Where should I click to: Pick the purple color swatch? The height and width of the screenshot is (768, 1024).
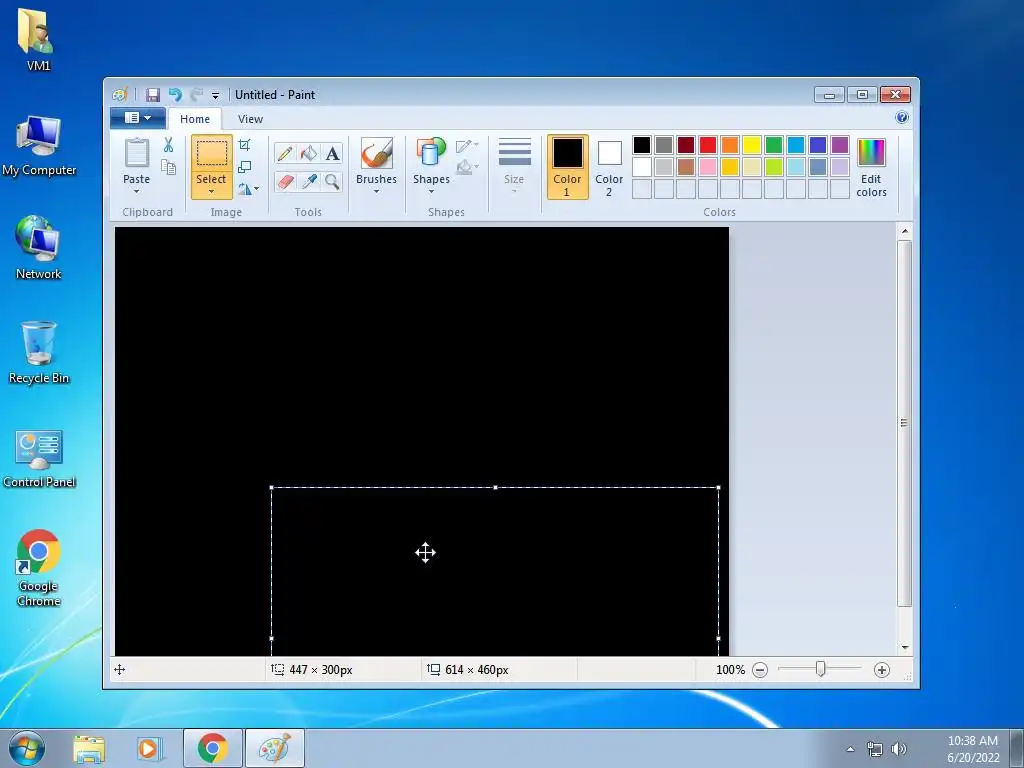pos(840,144)
